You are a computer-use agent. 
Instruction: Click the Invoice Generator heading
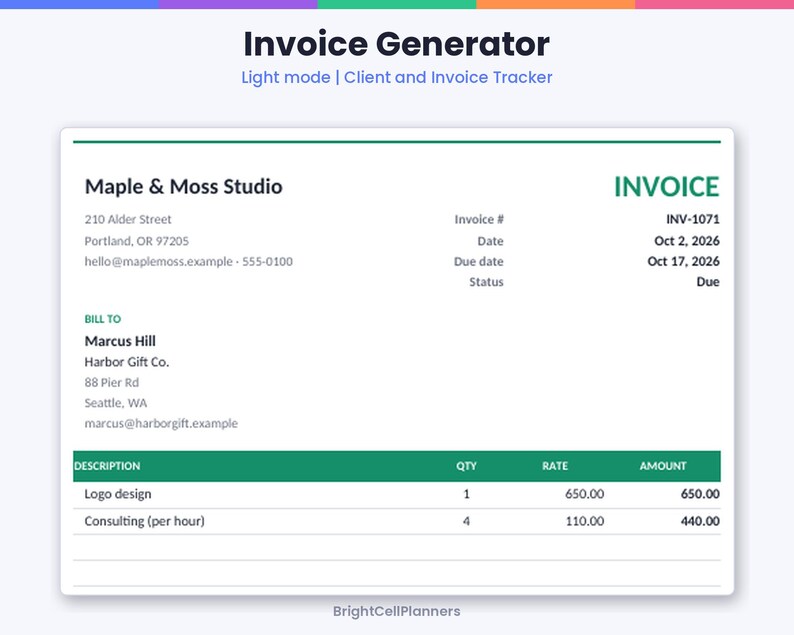click(396, 44)
